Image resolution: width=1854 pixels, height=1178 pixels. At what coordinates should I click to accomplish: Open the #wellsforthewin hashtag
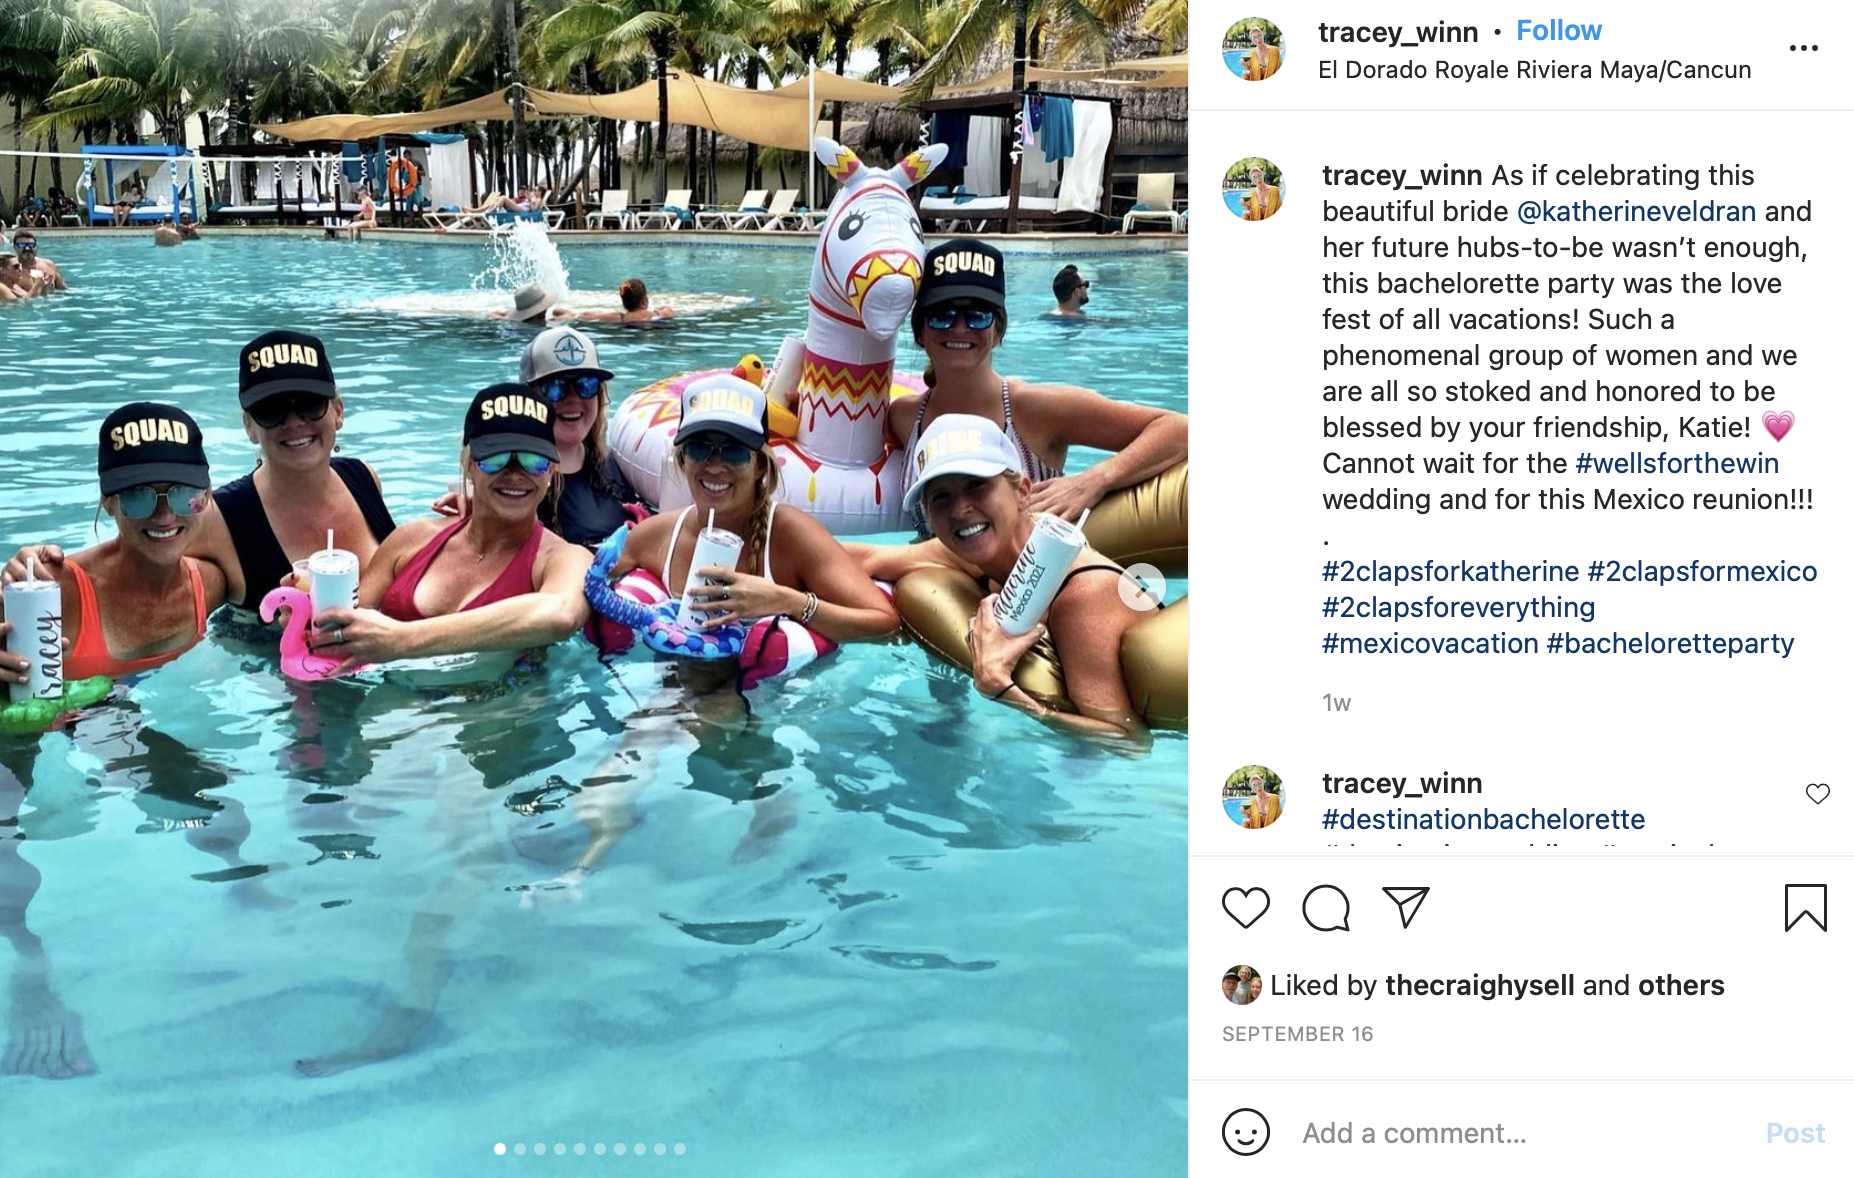[x=1677, y=463]
